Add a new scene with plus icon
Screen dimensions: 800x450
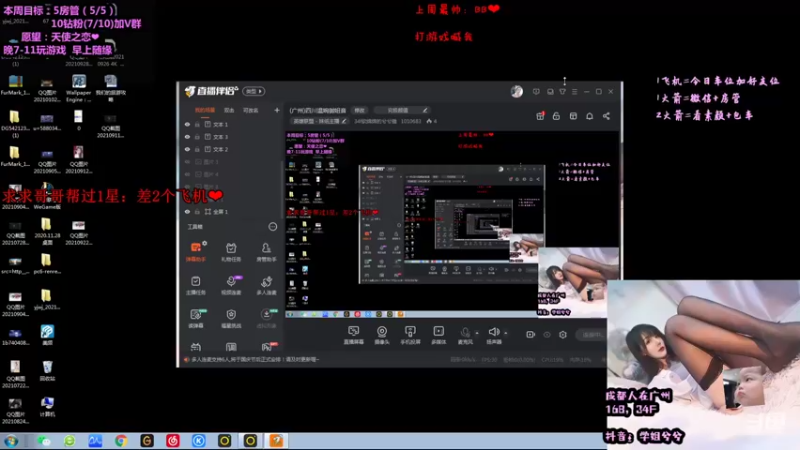tap(277, 110)
